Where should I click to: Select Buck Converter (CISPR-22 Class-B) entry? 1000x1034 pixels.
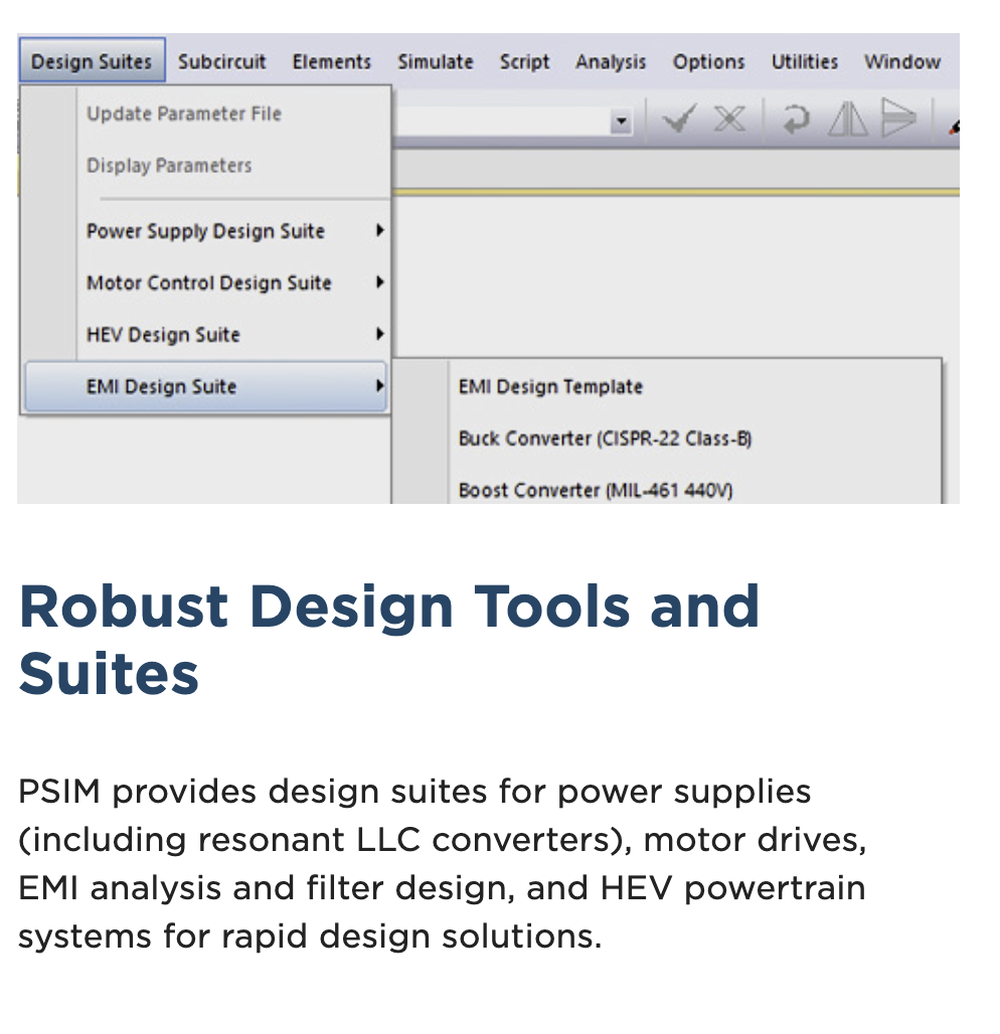click(667, 438)
